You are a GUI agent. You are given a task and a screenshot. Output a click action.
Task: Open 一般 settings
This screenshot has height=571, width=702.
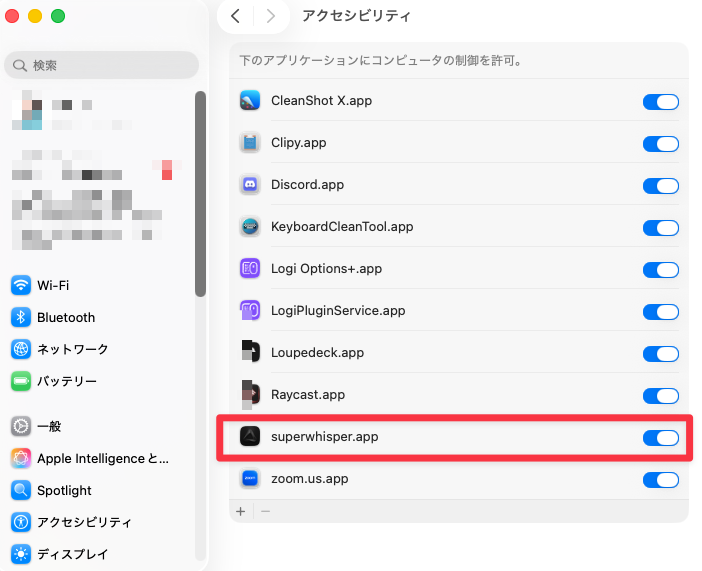point(49,426)
